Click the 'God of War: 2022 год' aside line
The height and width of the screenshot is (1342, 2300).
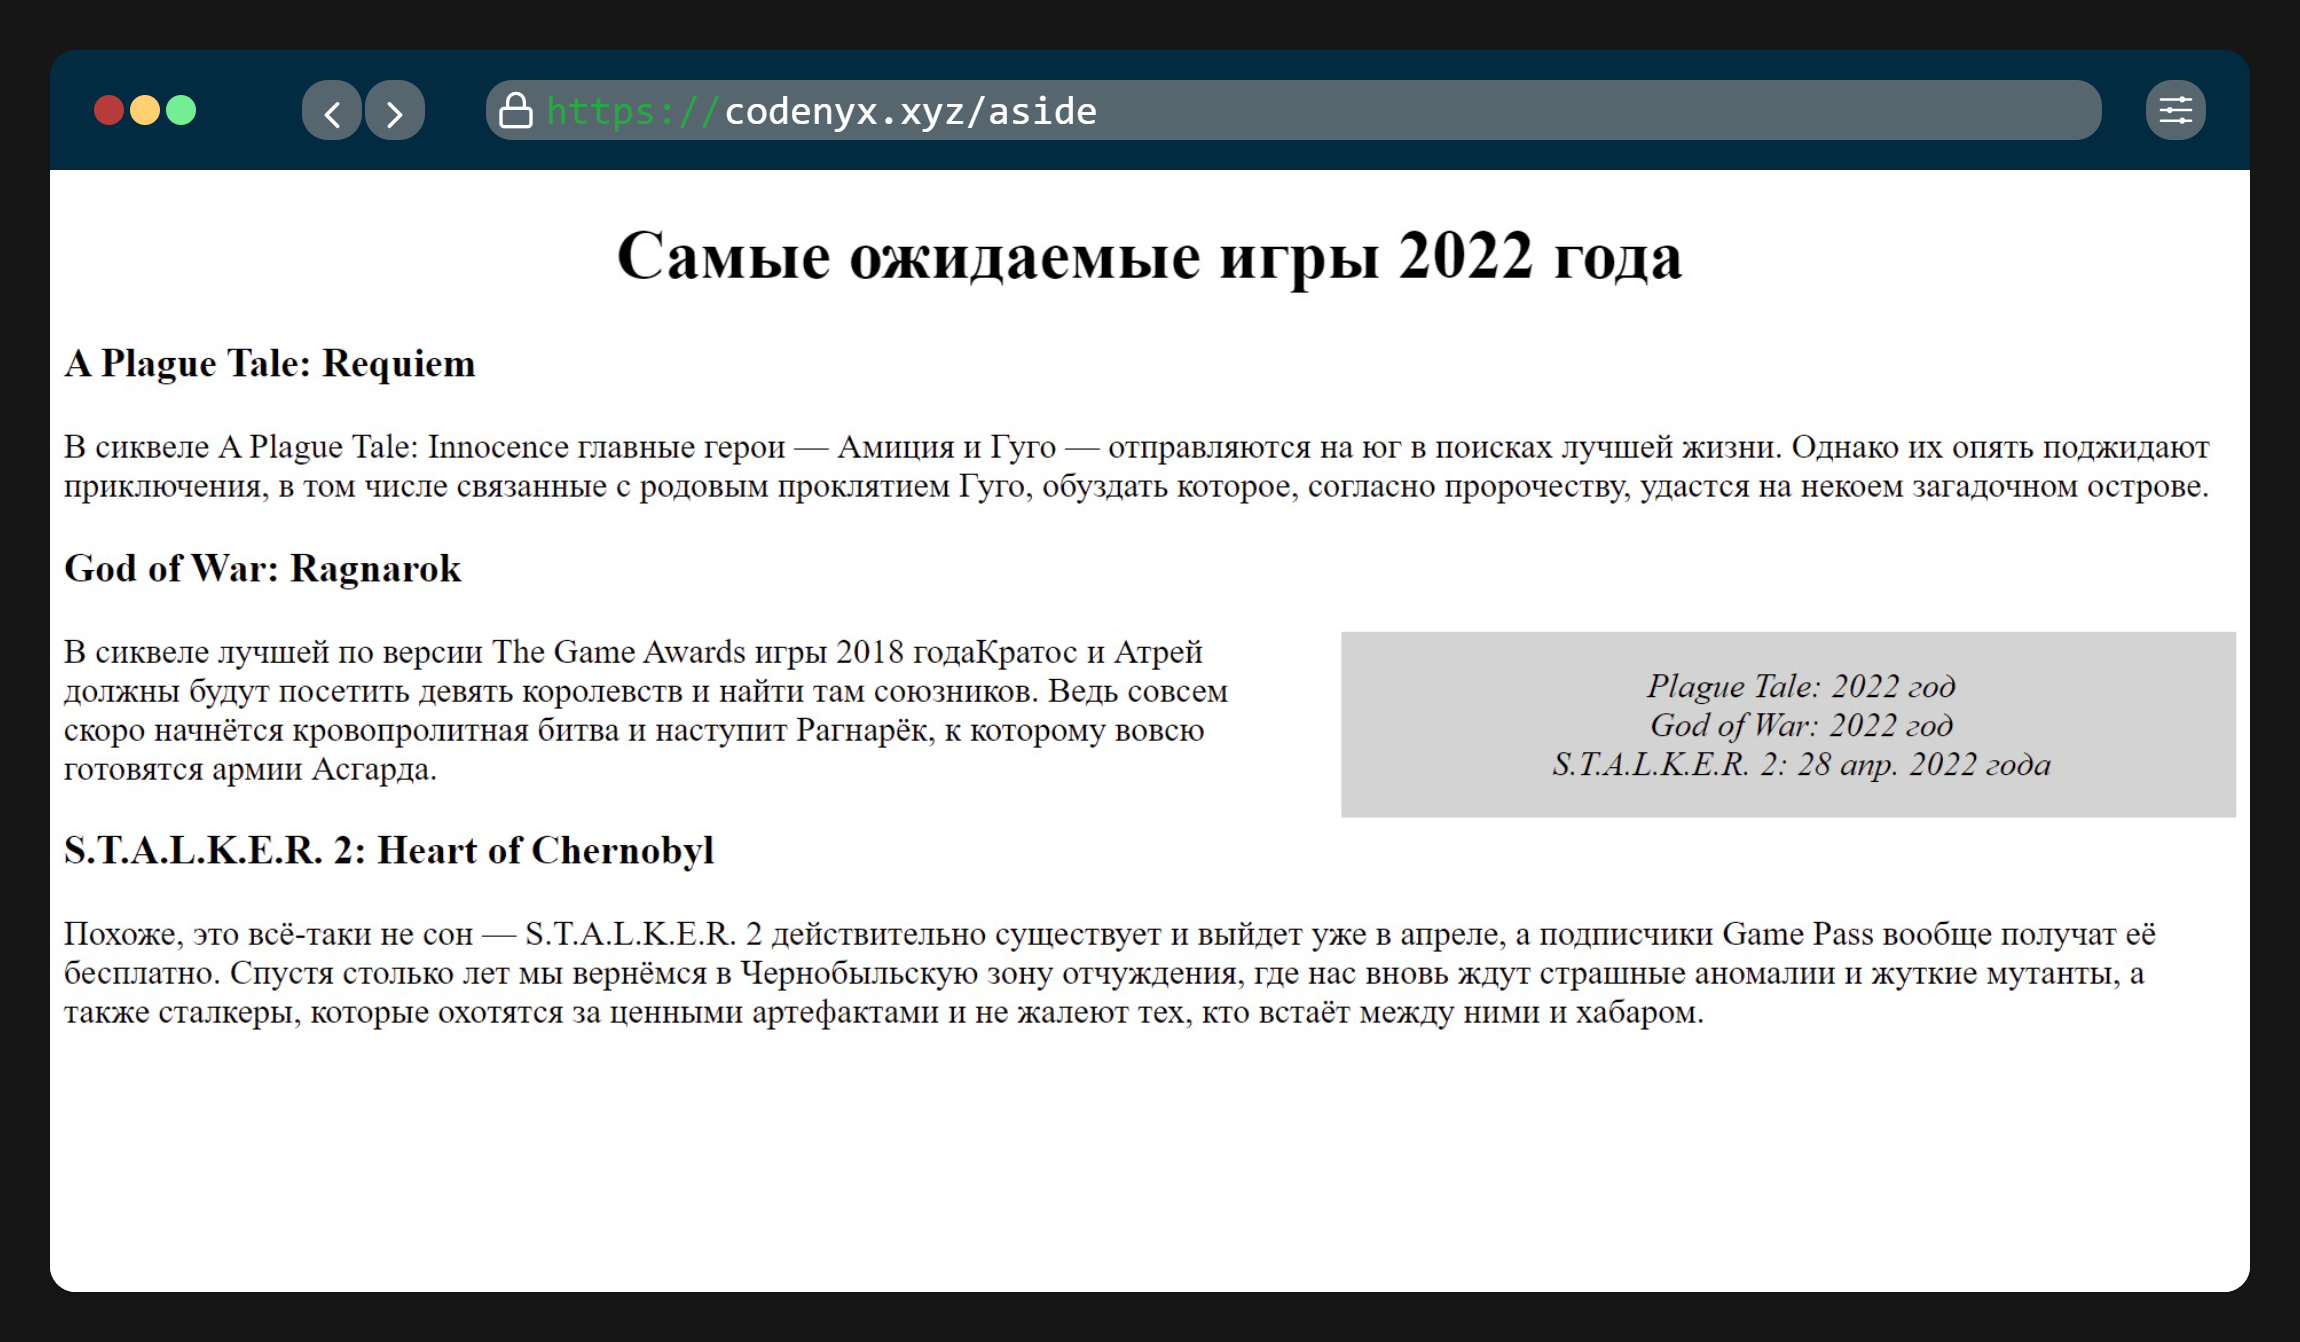pyautogui.click(x=1801, y=725)
